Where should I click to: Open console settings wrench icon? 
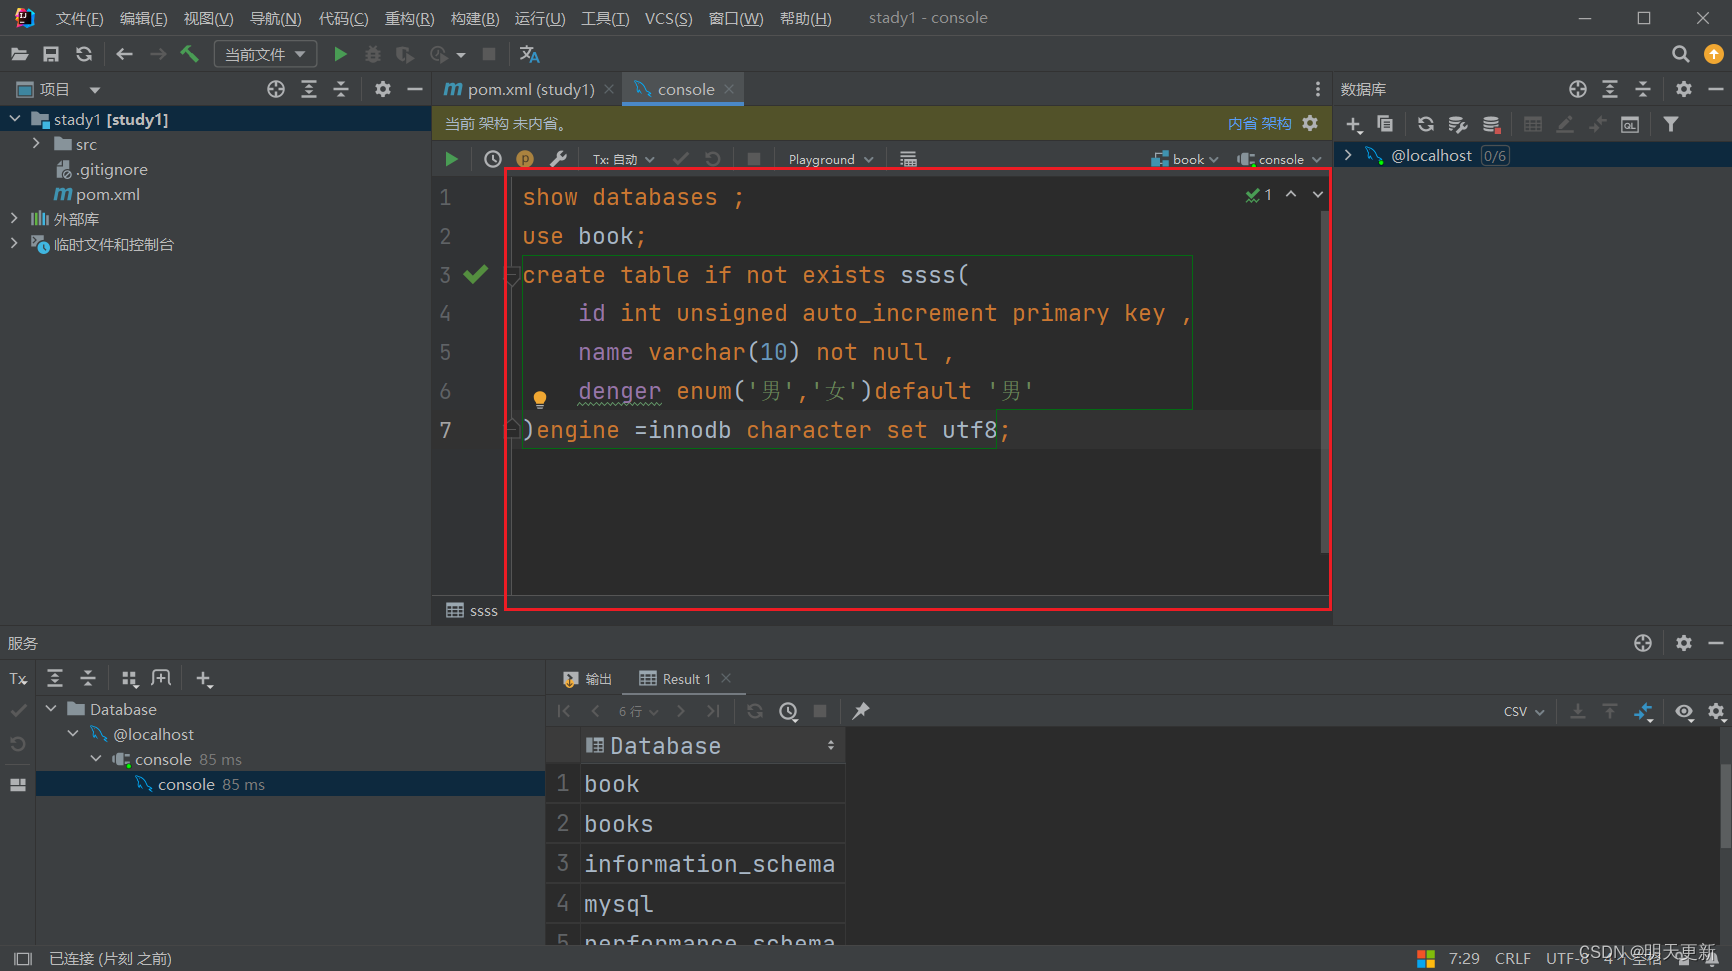coord(559,159)
